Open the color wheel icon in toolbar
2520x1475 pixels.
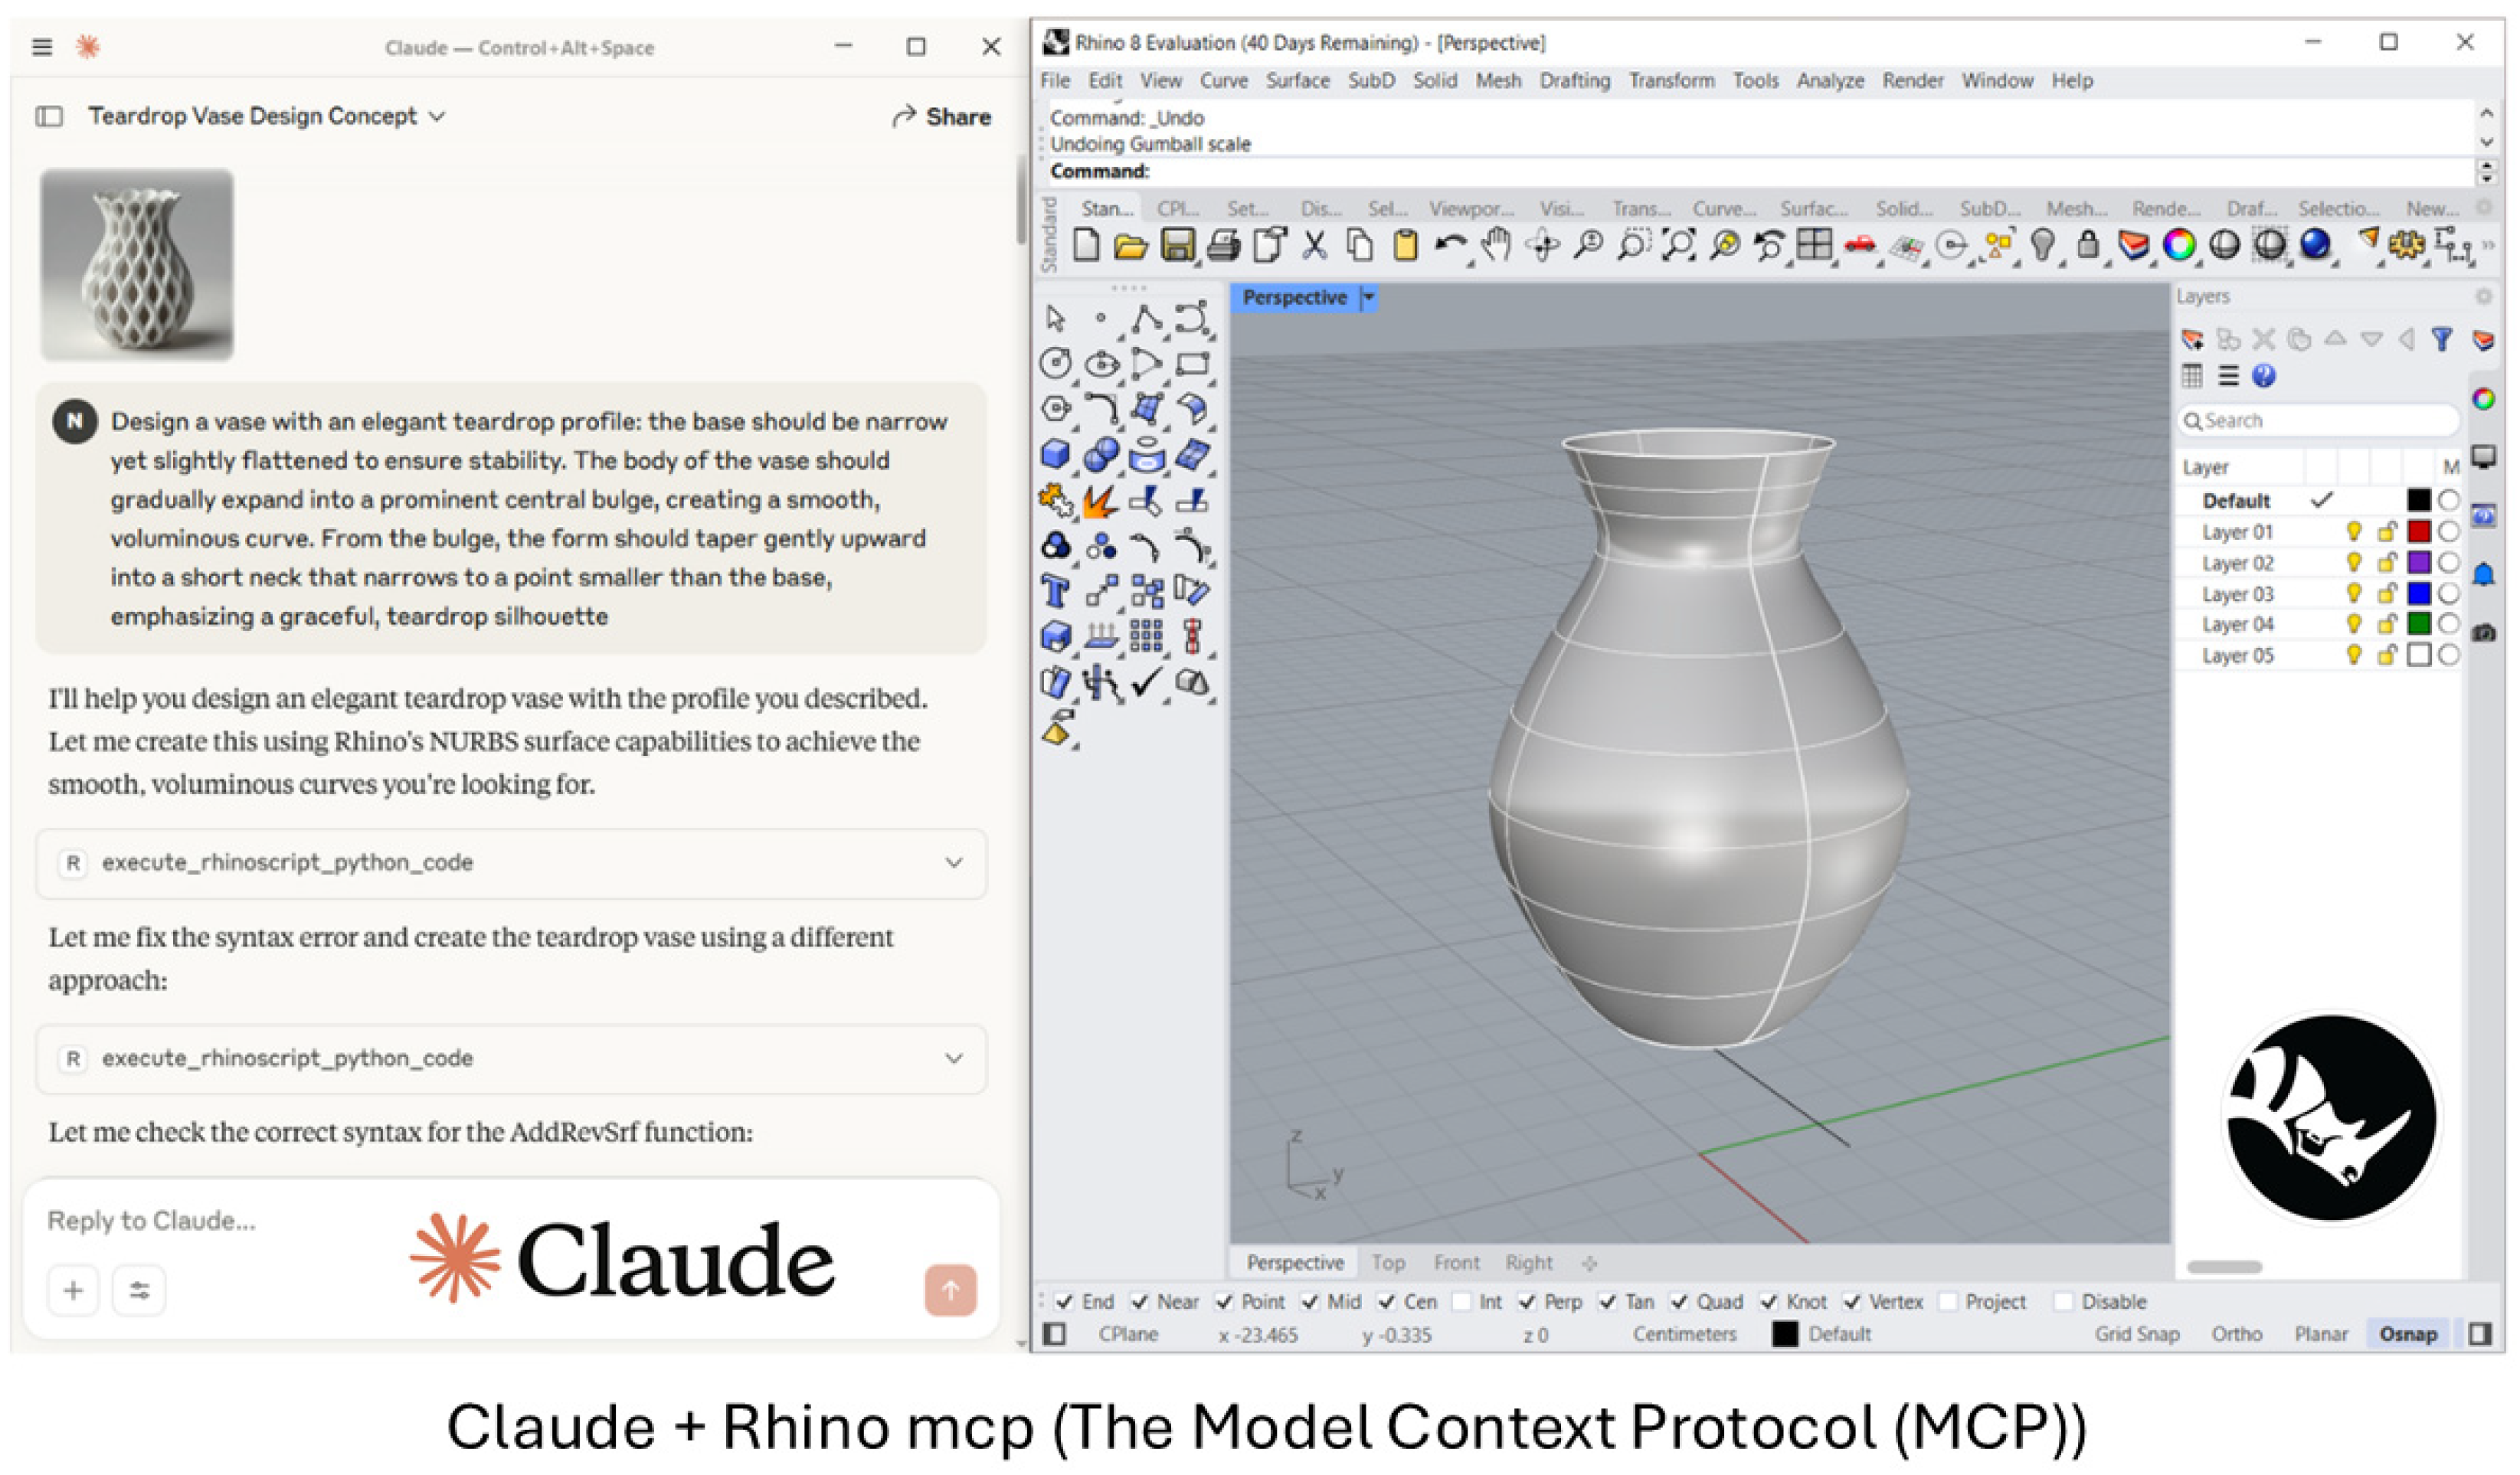tap(2179, 244)
